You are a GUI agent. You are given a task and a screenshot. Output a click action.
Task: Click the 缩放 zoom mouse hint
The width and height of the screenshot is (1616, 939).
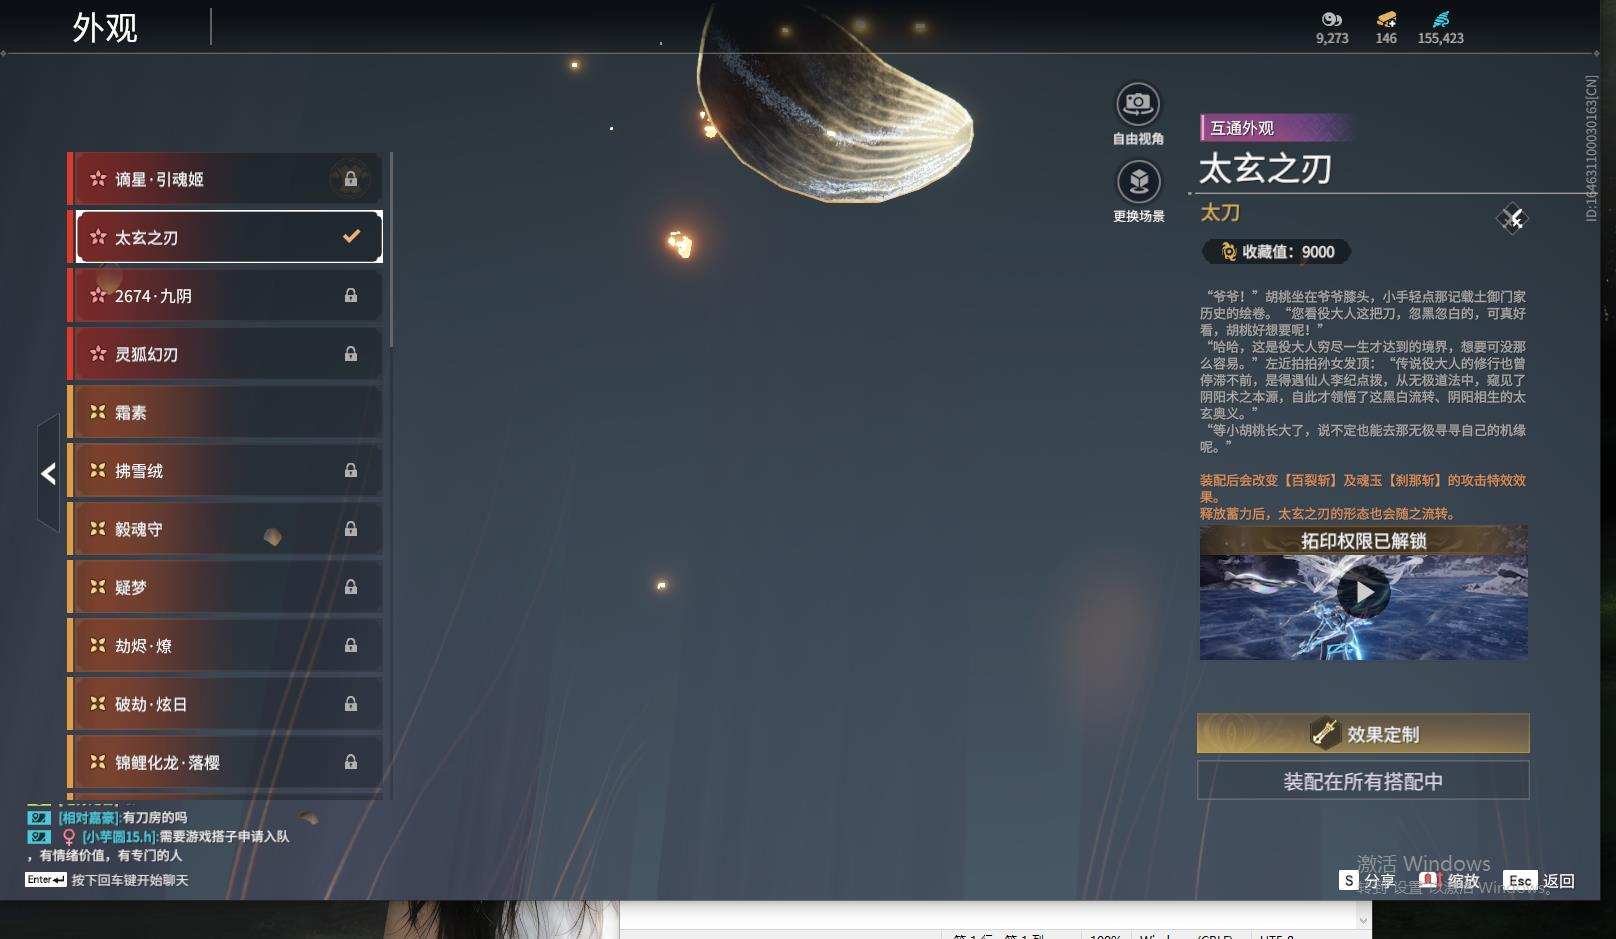[1450, 881]
